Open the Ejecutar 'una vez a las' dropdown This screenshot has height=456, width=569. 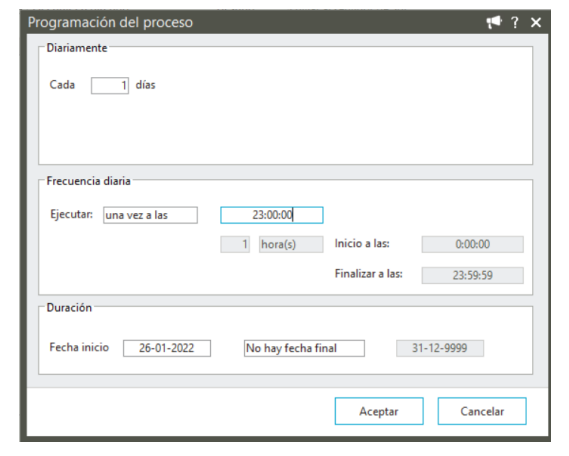[150, 215]
